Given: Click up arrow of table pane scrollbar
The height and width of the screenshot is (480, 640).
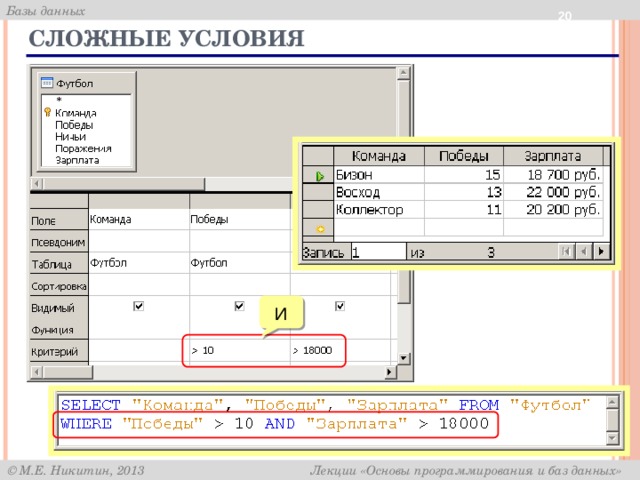Looking at the screenshot, I should point(403,73).
